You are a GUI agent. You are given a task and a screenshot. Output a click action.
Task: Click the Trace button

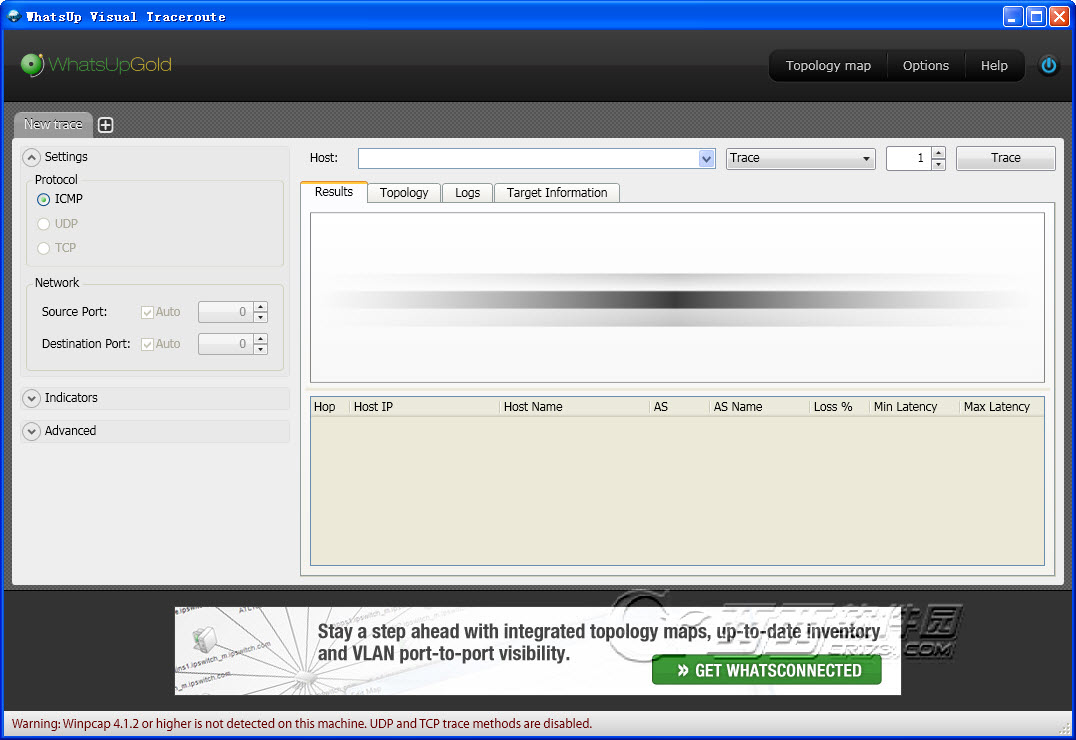point(1005,158)
